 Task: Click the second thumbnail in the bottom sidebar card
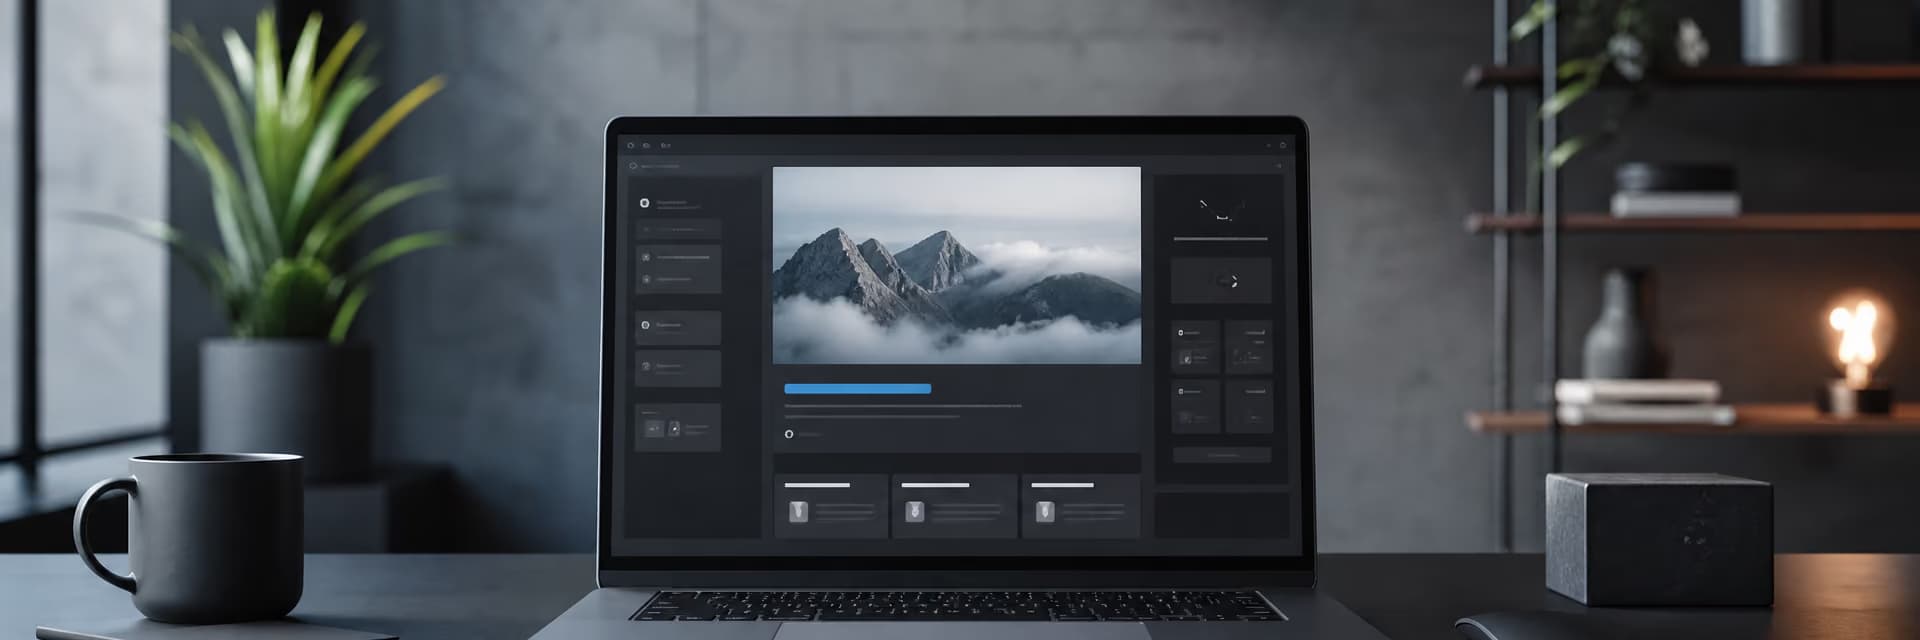674,428
